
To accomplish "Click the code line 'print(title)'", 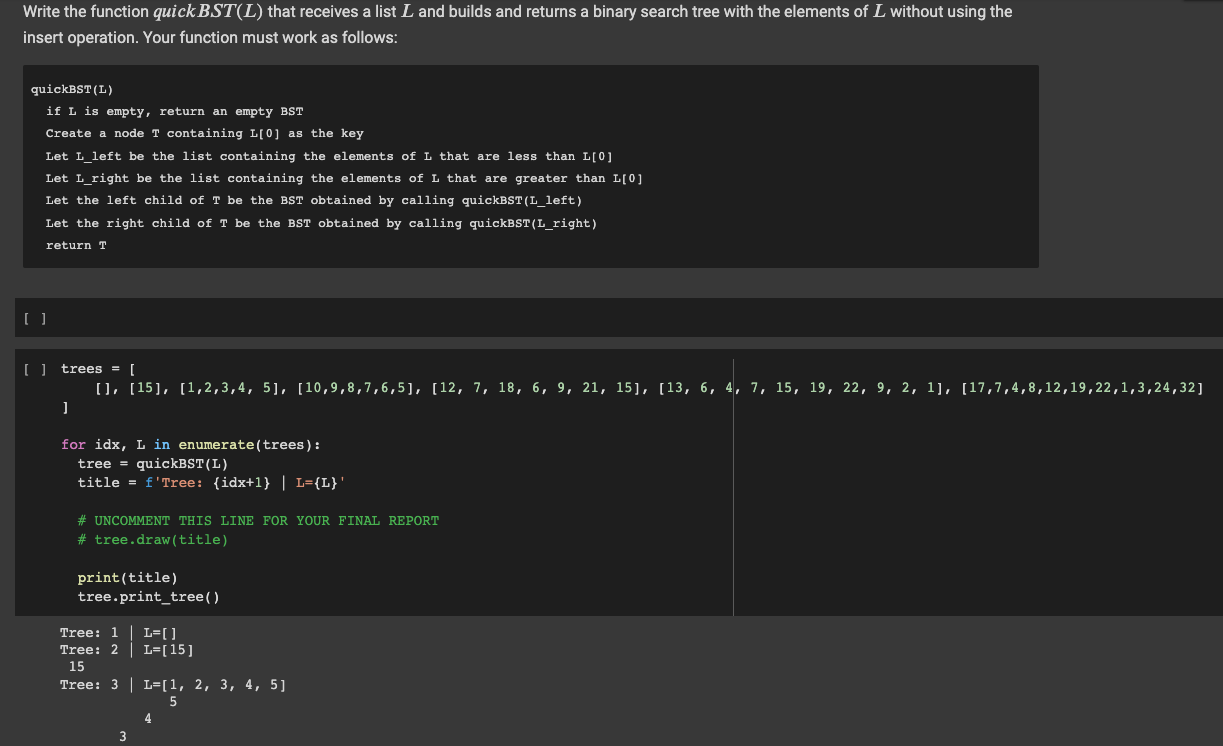I will tap(128, 577).
